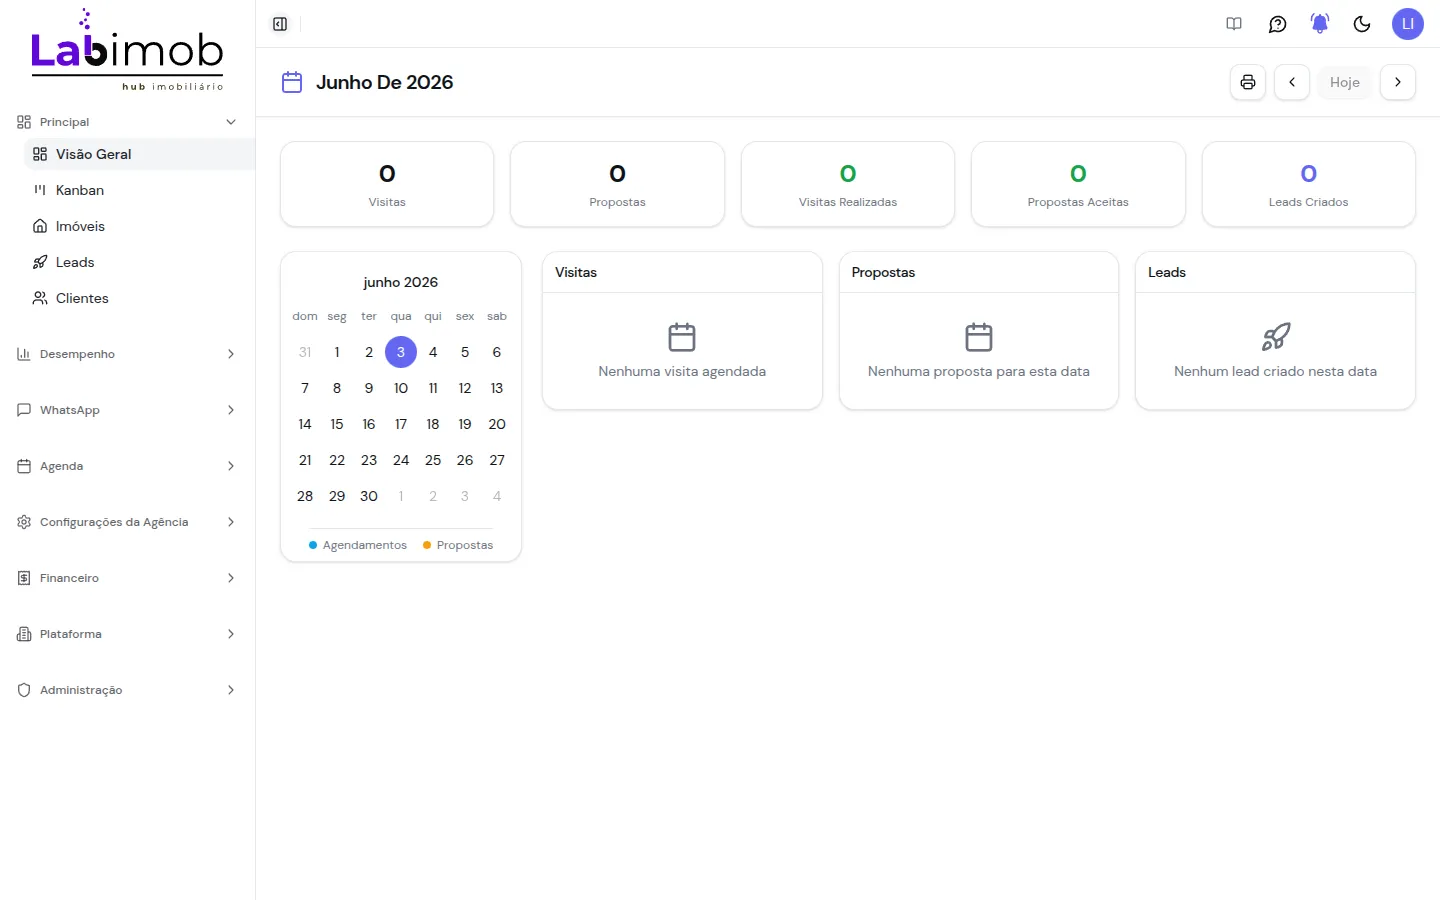
Task: Click the Agenda calendar icon
Action: [x=24, y=466]
